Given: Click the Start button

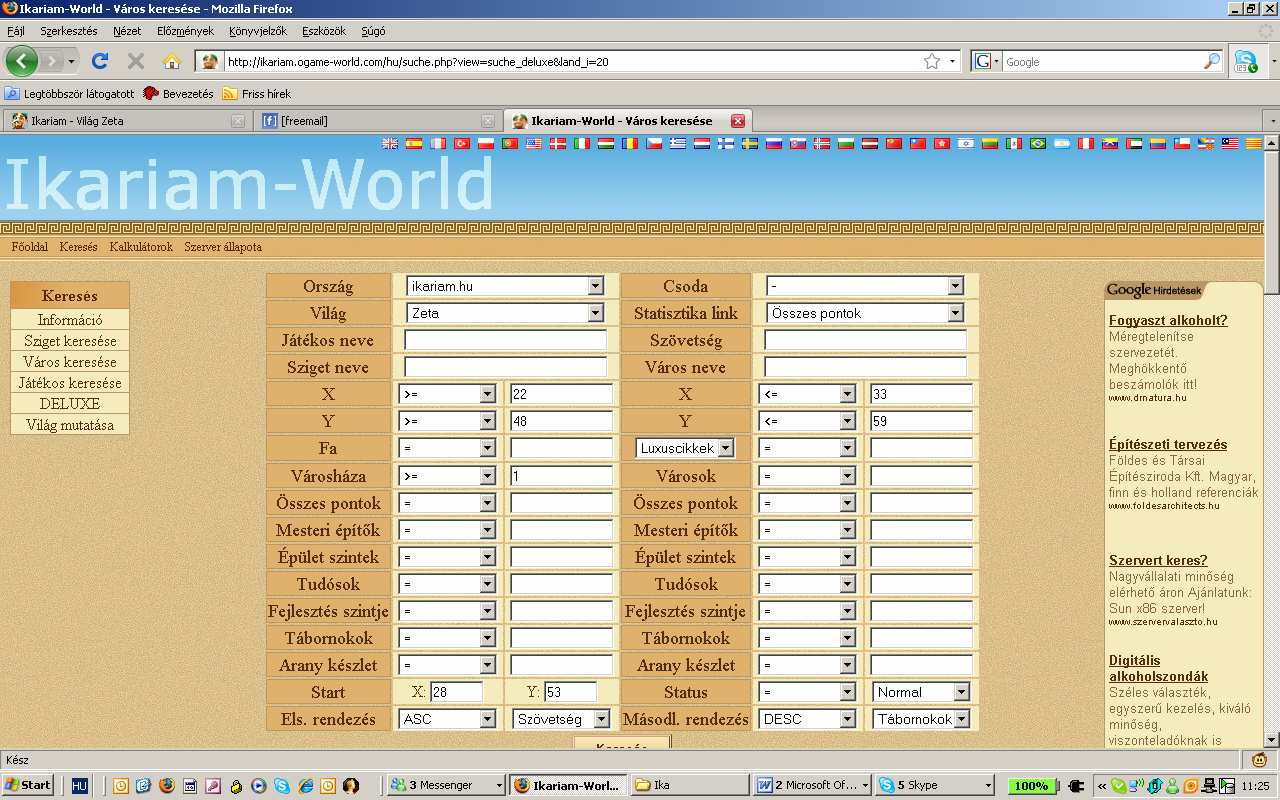Looking at the screenshot, I should pyautogui.click(x=28, y=785).
